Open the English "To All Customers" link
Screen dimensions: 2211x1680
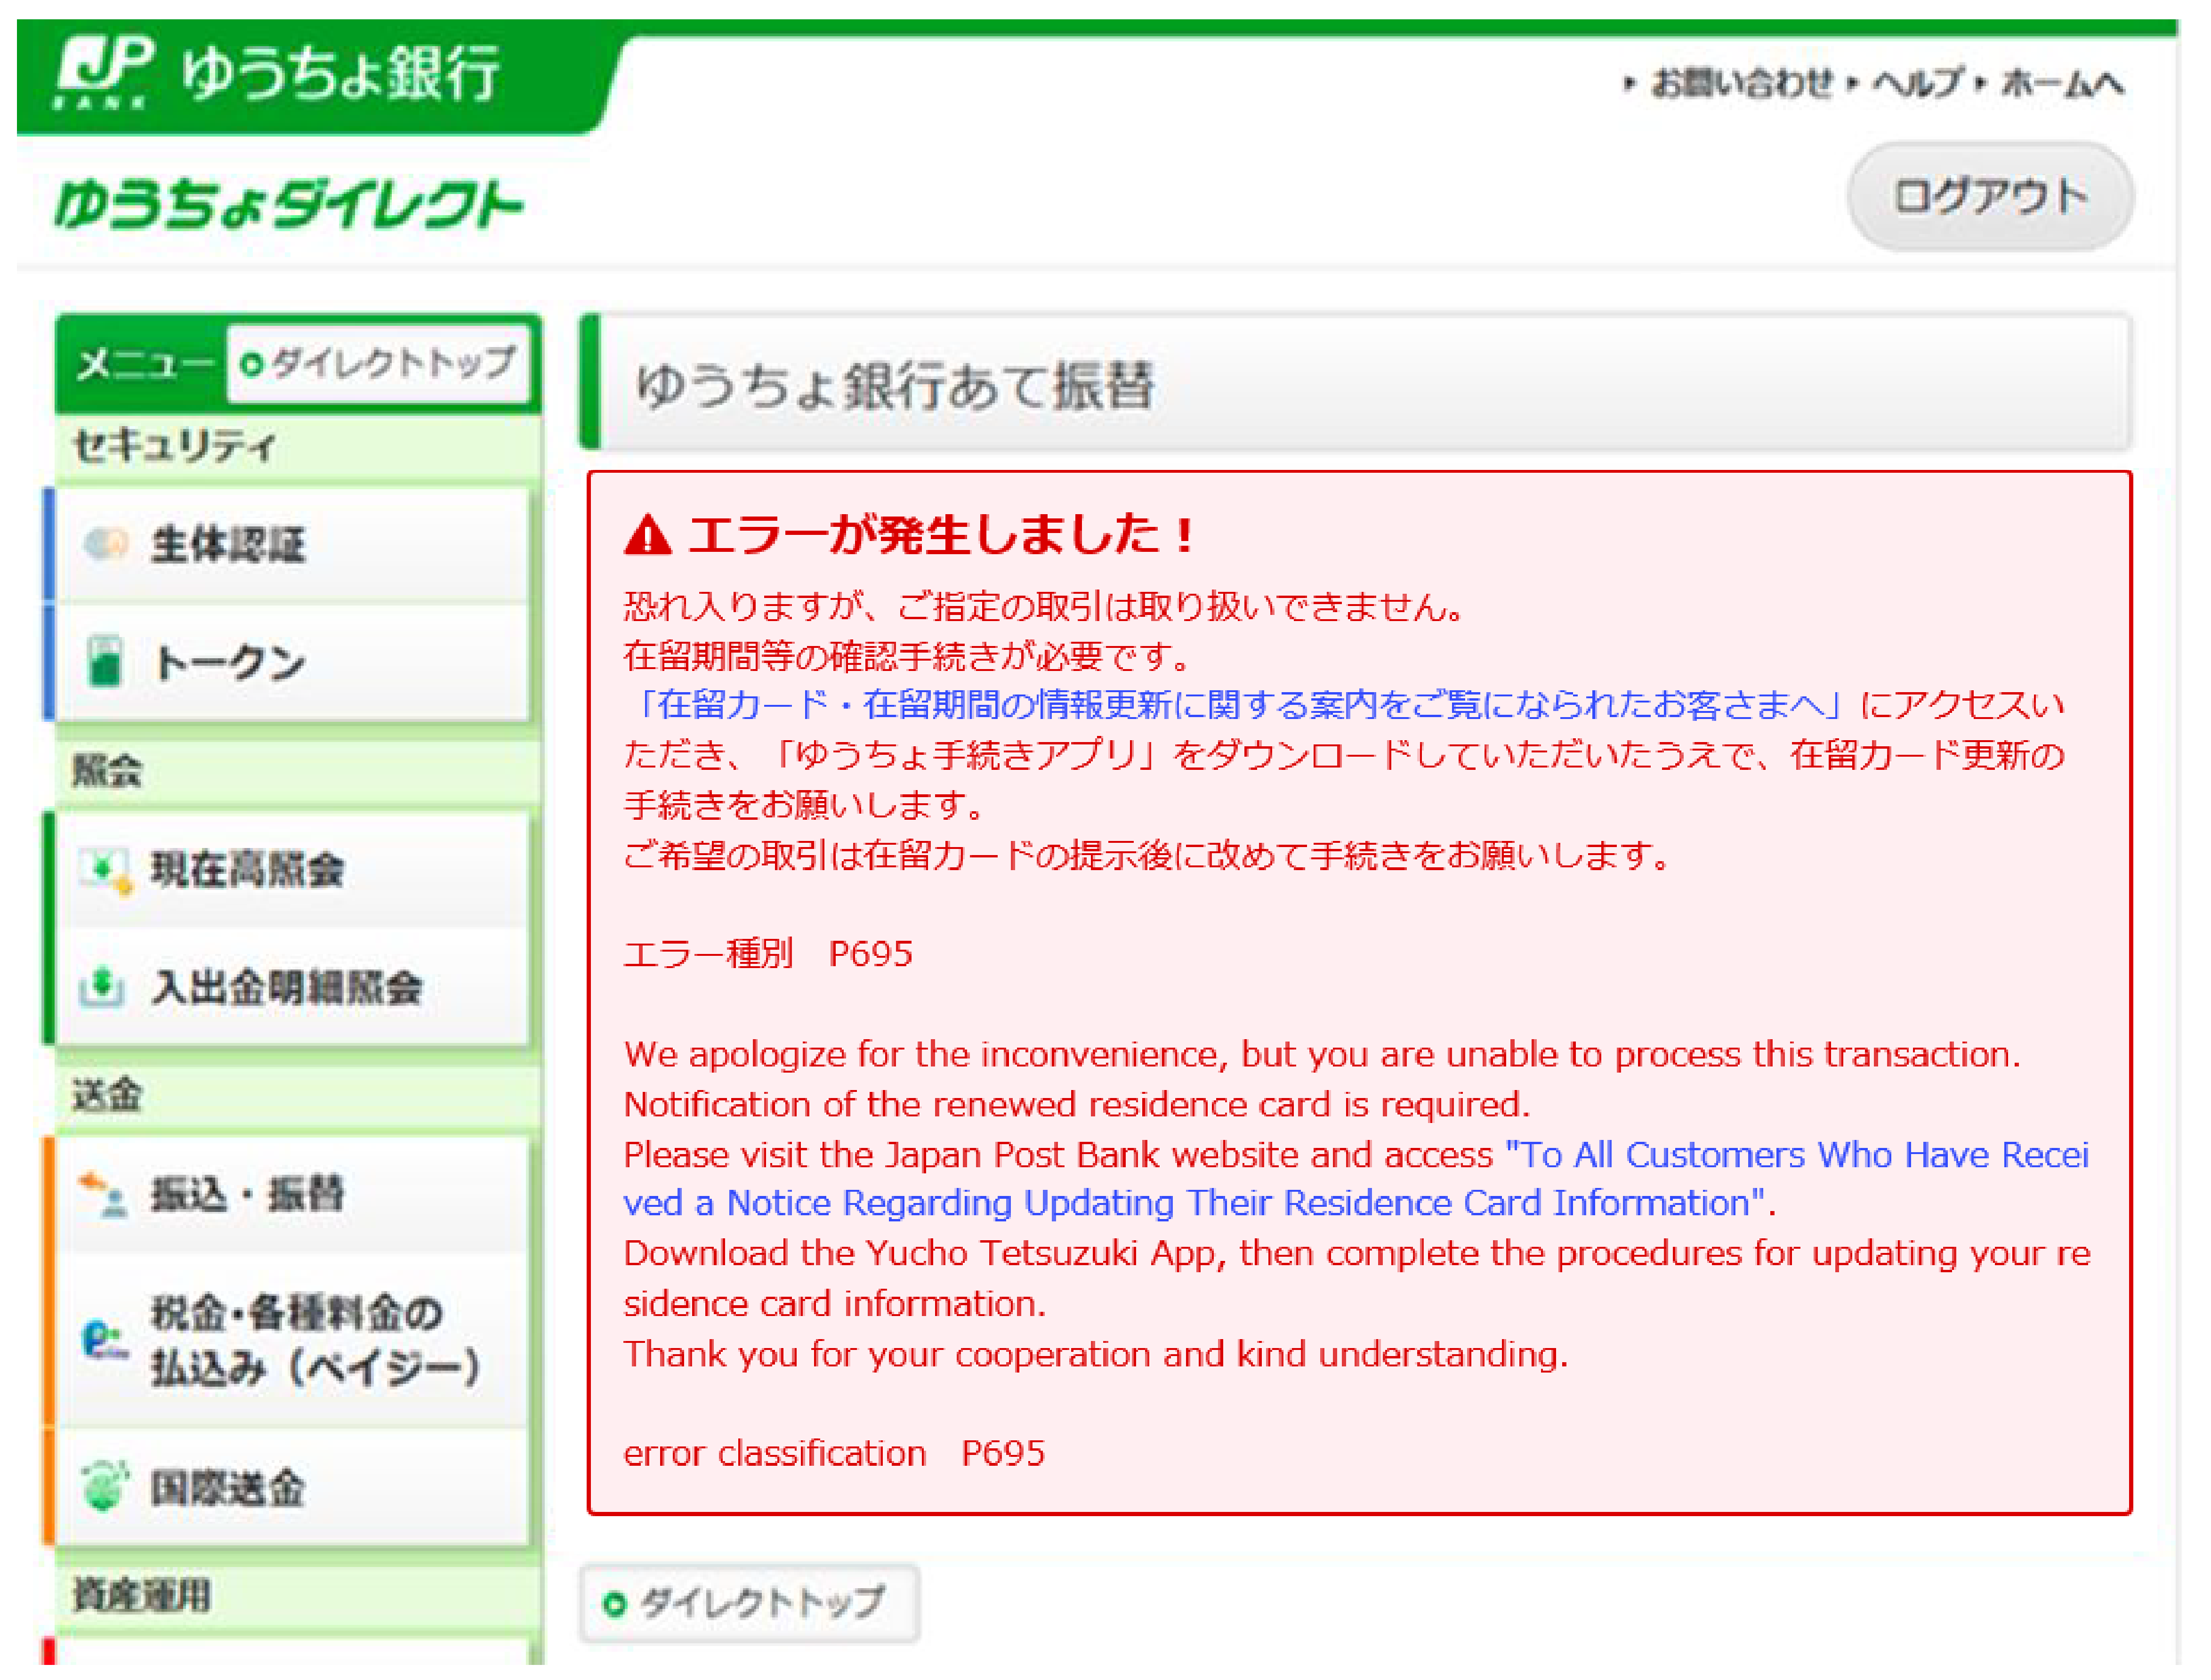click(1357, 1180)
